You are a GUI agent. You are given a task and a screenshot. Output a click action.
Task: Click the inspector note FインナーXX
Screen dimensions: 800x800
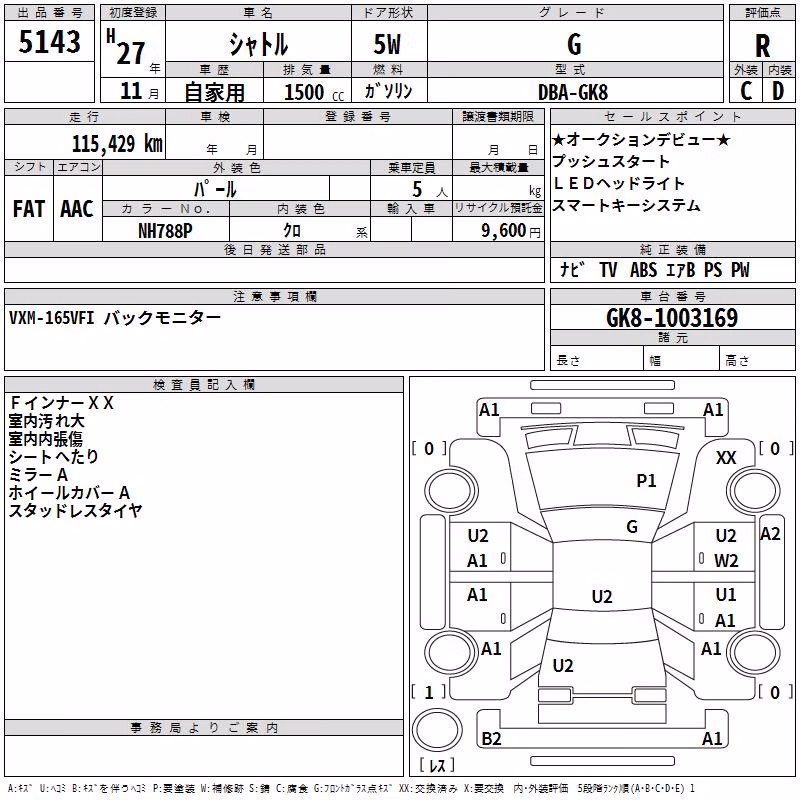[61, 403]
